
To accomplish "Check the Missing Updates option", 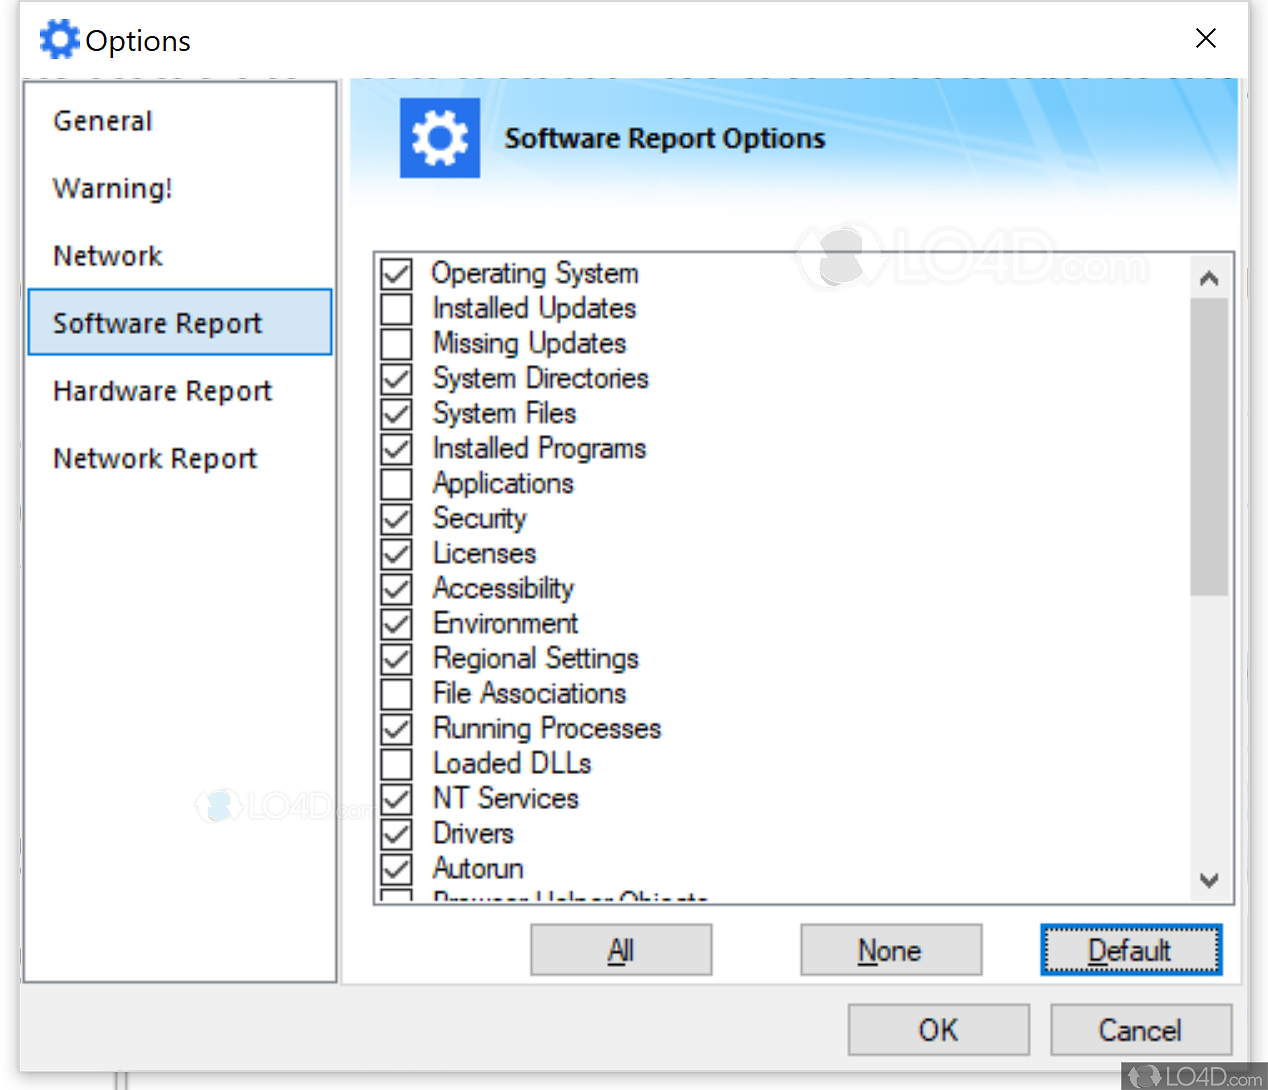I will click(x=396, y=343).
